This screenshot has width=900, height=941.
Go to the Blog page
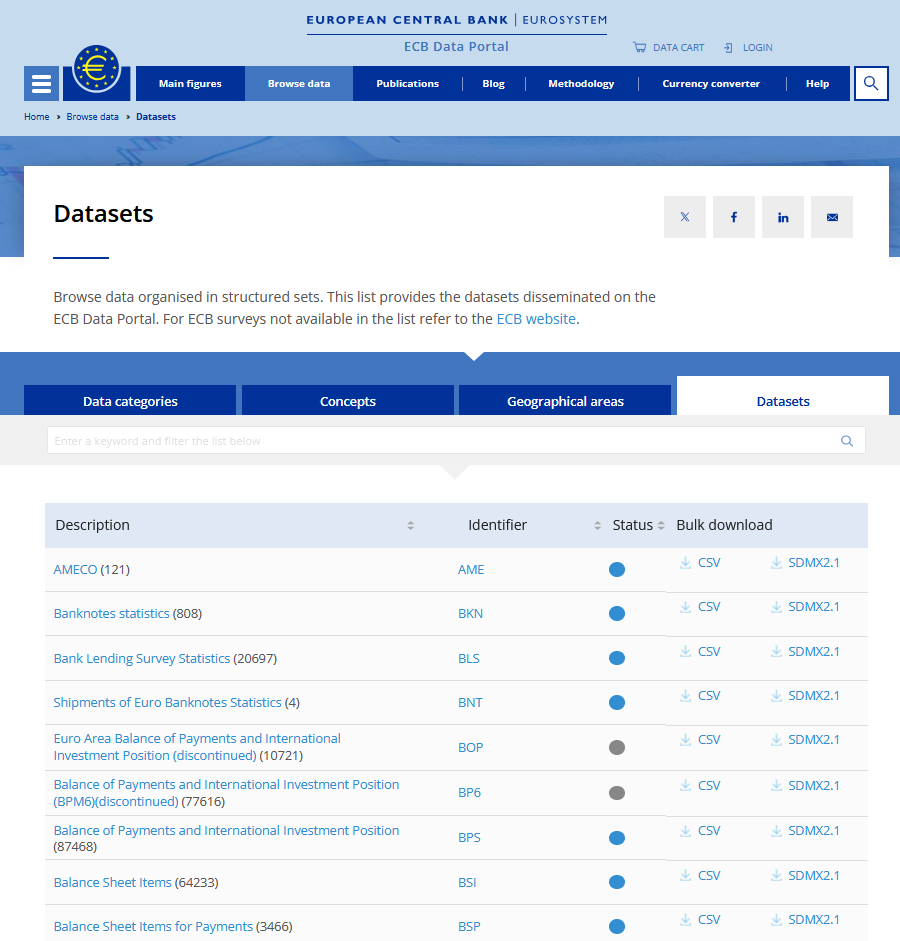point(493,83)
